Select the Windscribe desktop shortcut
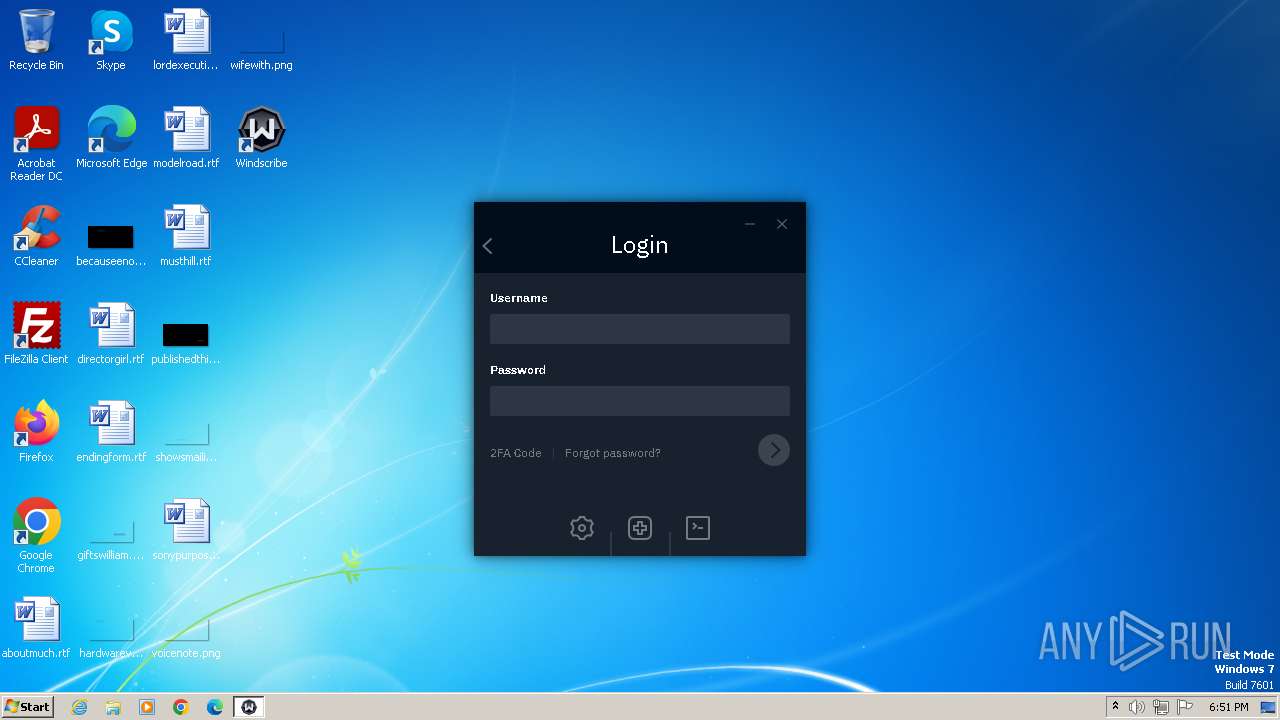 pyautogui.click(x=261, y=138)
